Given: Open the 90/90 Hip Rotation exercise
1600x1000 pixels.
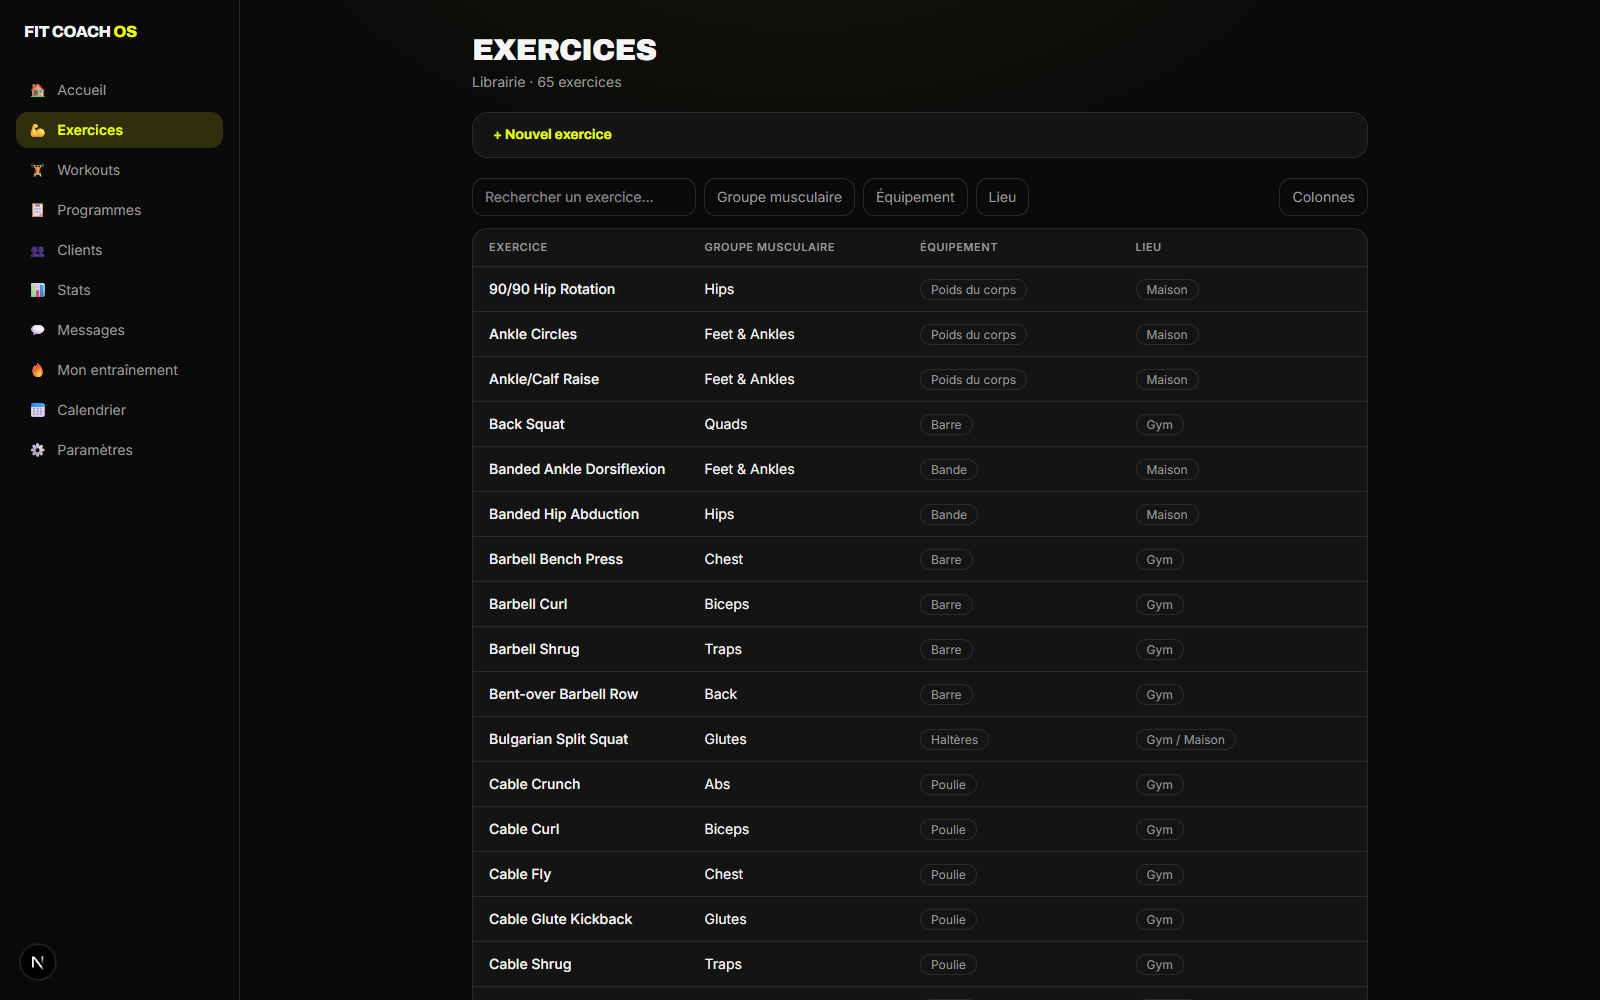Looking at the screenshot, I should click(920, 289).
